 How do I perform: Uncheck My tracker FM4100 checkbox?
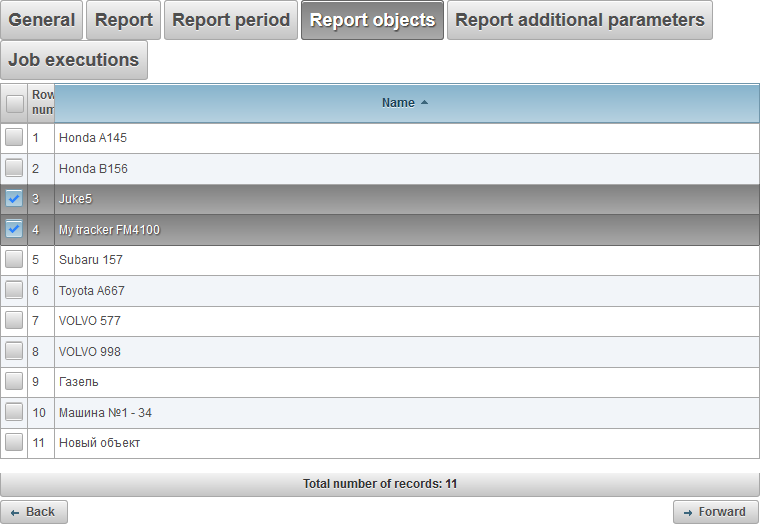(14, 229)
